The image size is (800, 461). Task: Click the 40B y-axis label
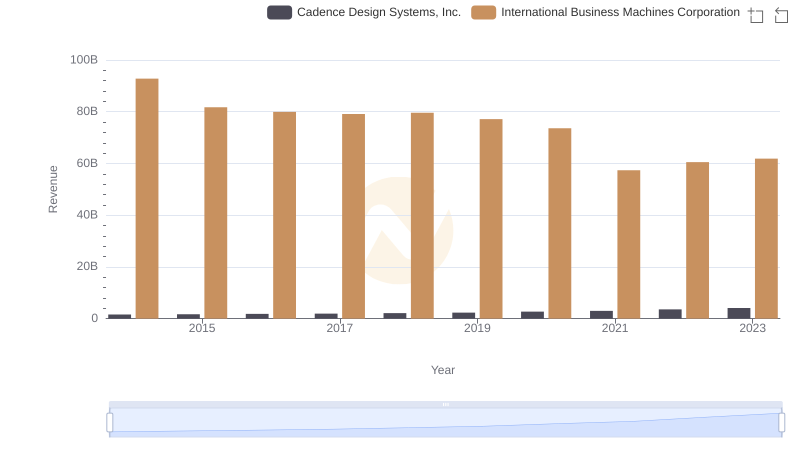click(87, 215)
